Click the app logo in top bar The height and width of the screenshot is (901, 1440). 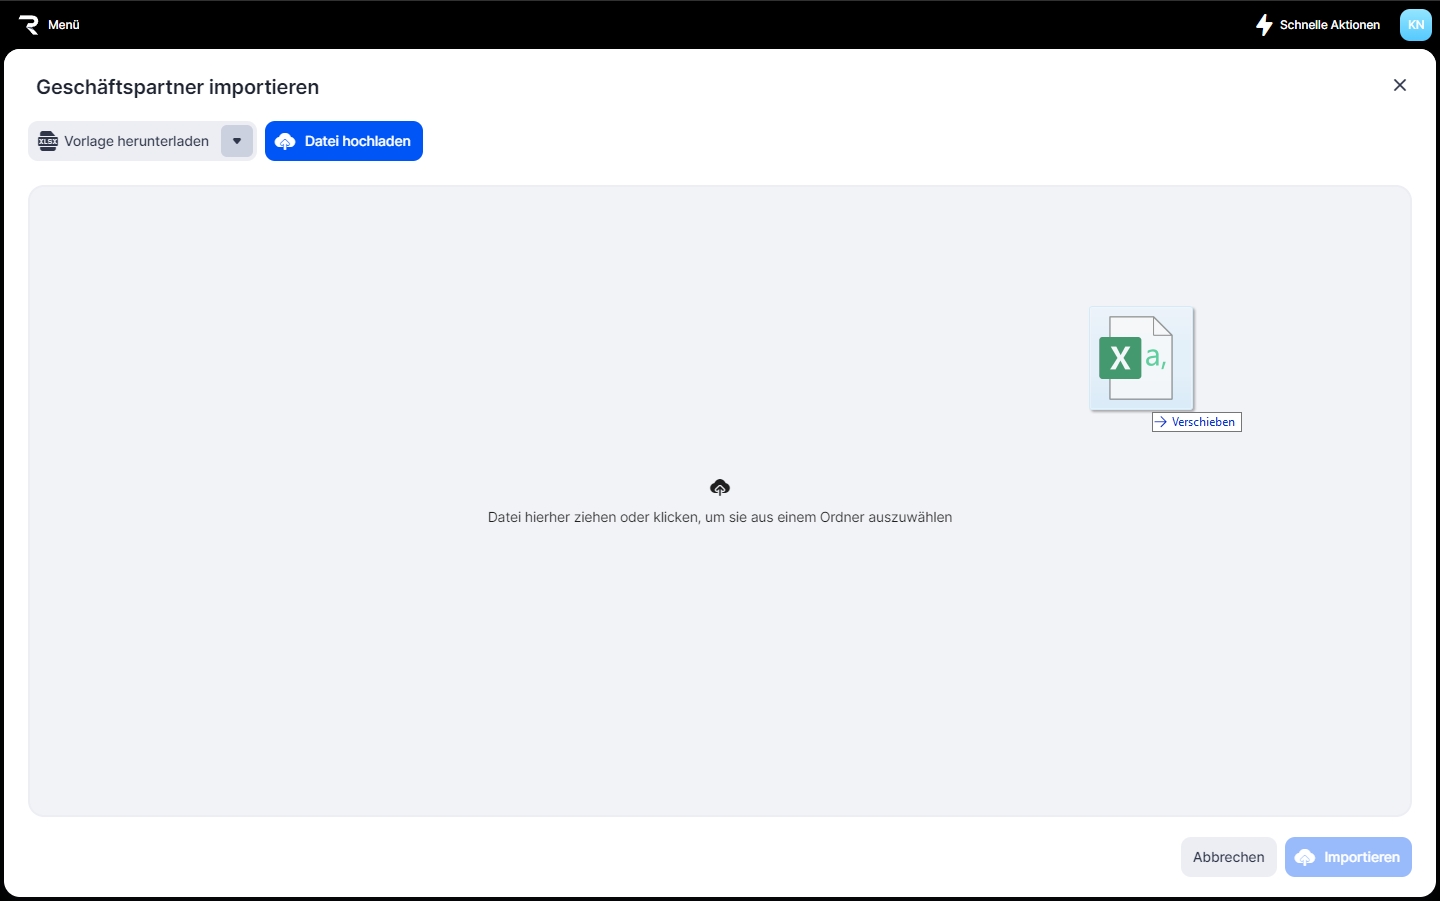28,25
